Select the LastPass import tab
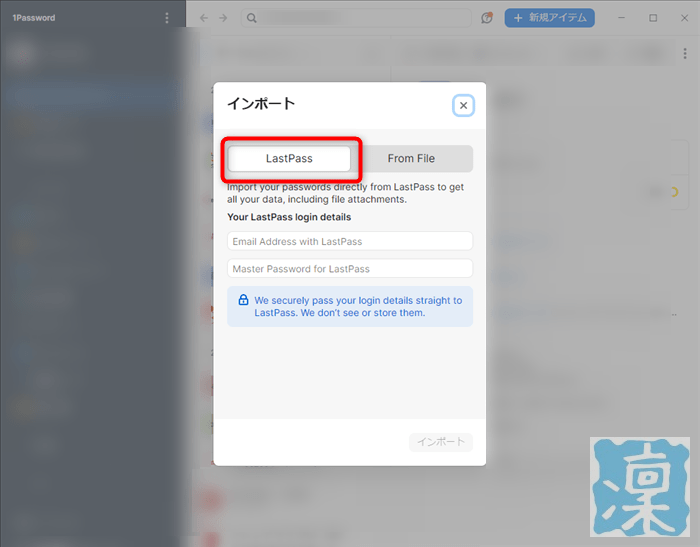This screenshot has width=700, height=547. tap(289, 159)
